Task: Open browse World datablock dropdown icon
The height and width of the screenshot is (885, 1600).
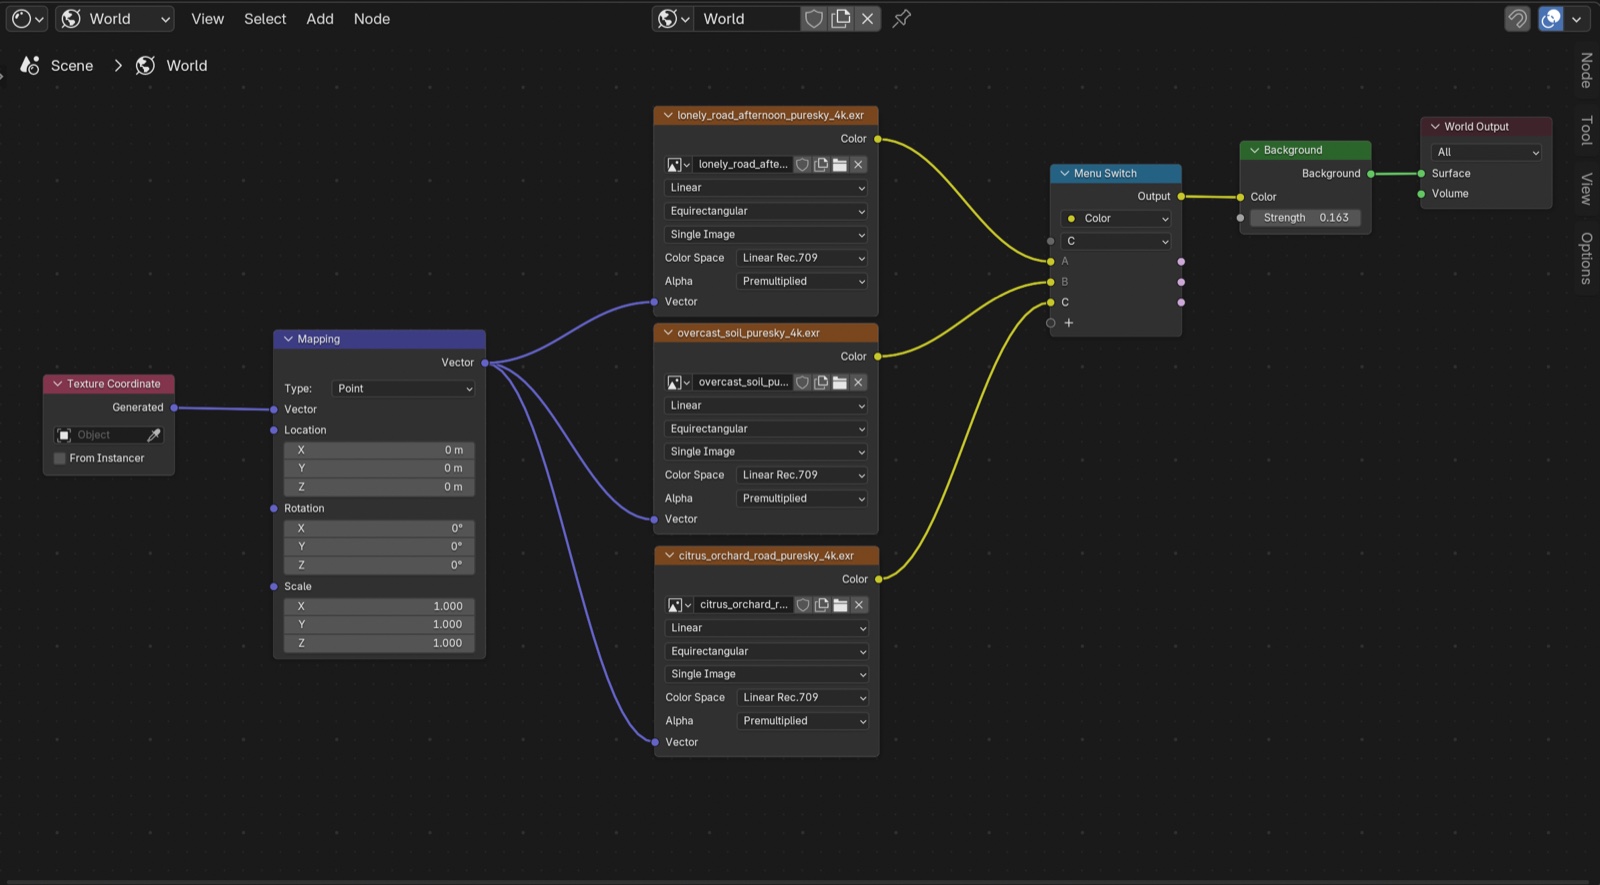Action: [x=673, y=18]
